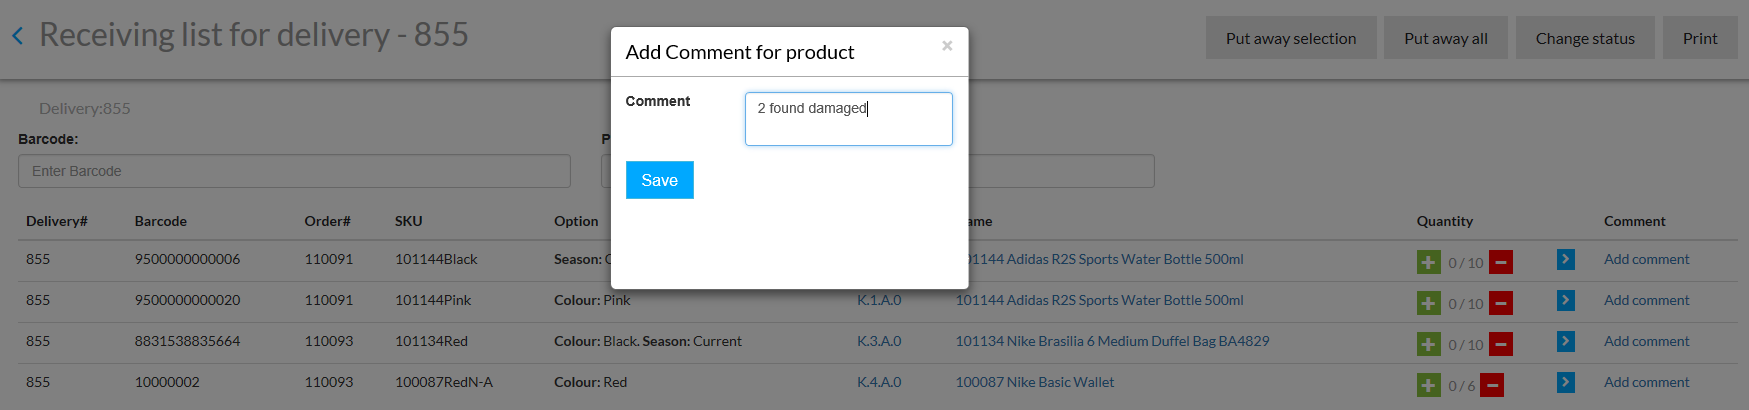Focus the Enter Barcode field
Screen dimensions: 1749x410
294,171
